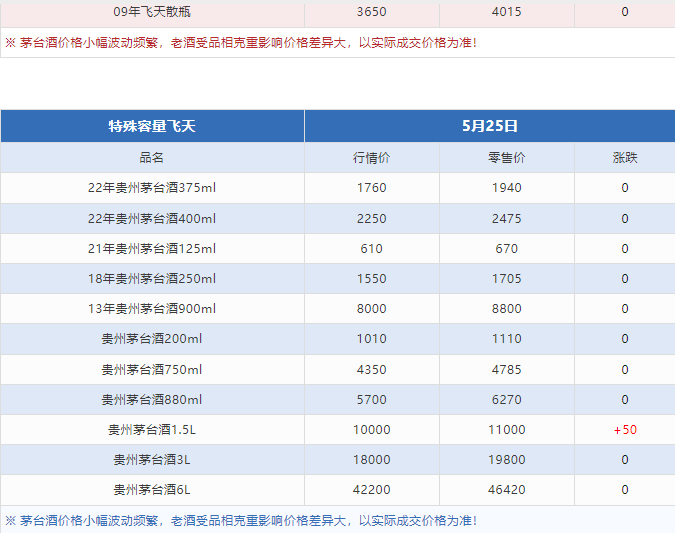The height and width of the screenshot is (533, 675).
Task: Click row name 贵州茅台酒200ml
Action: [x=152, y=339]
